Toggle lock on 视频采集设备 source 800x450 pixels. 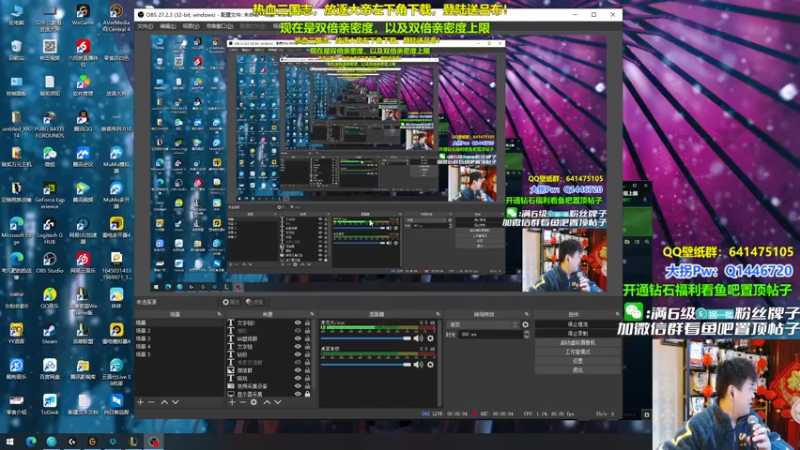coord(307,386)
